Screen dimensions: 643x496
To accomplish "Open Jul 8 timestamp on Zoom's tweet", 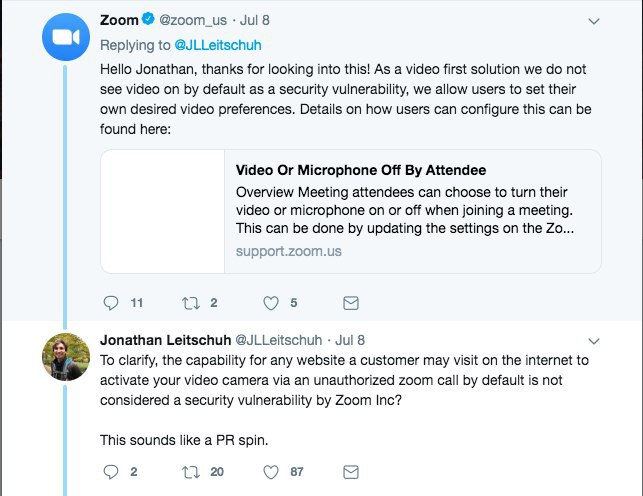I will 255,20.
